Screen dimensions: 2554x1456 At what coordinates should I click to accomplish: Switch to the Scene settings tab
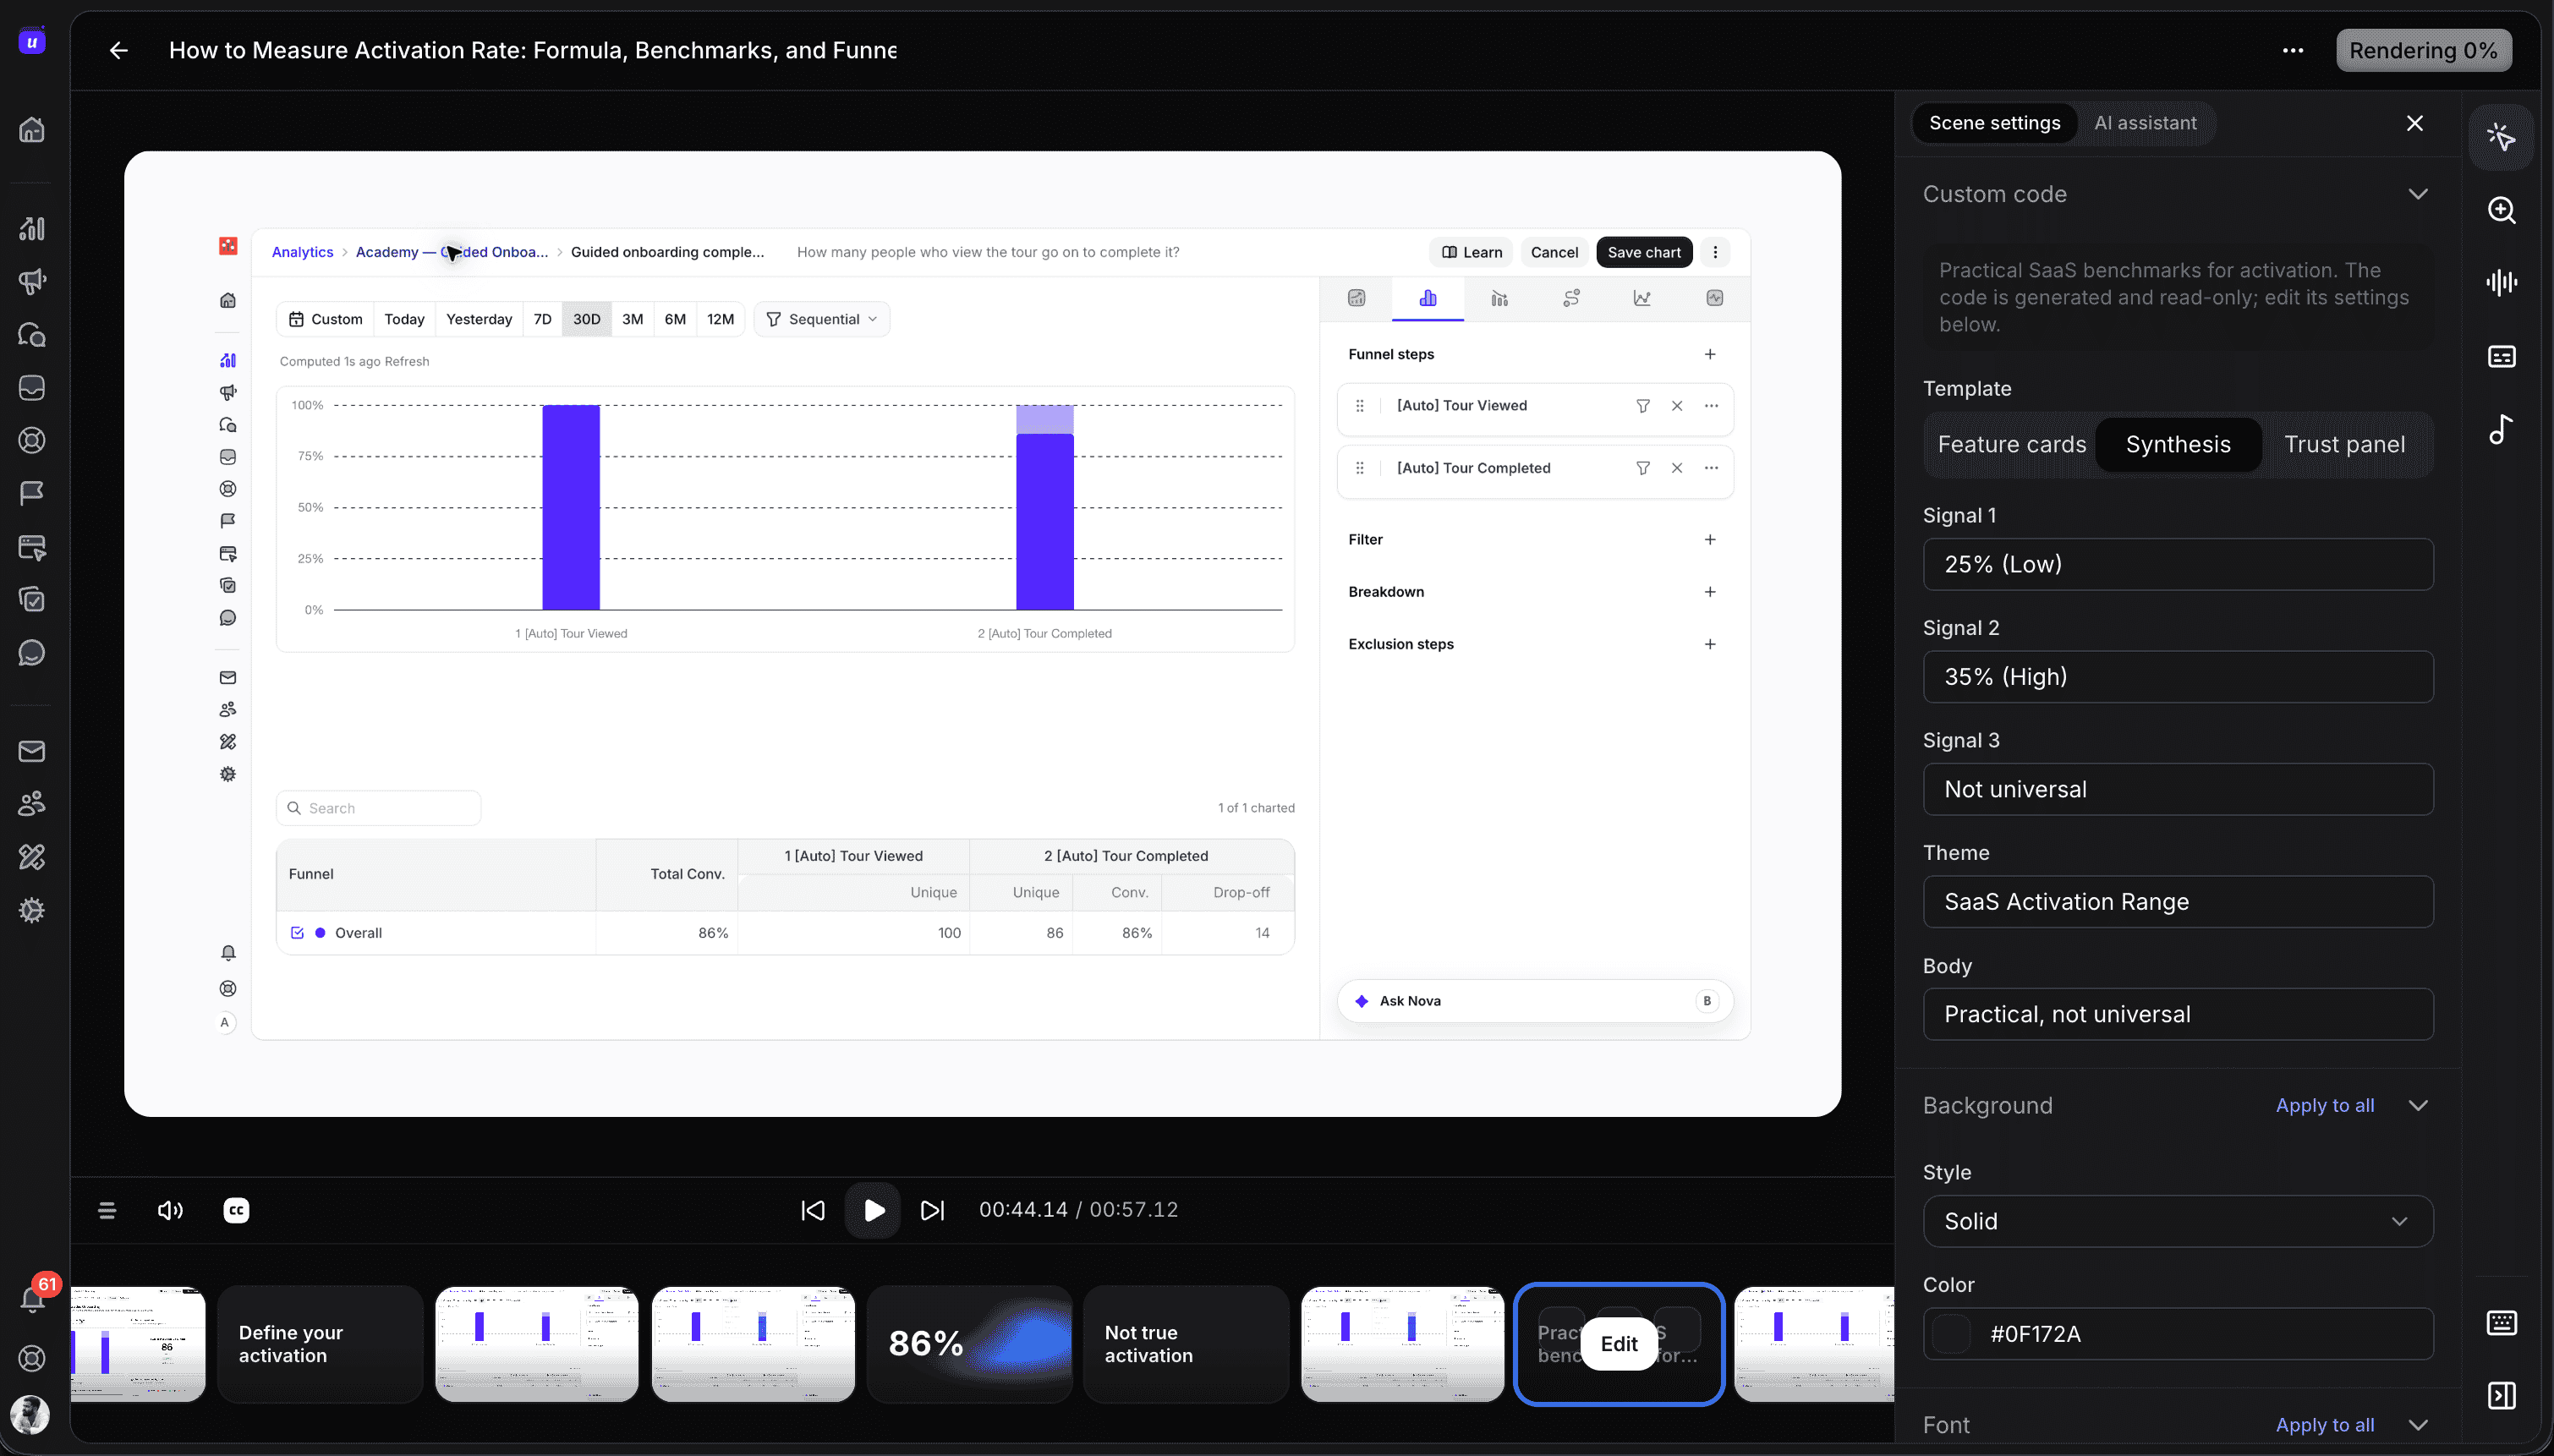point(1994,123)
